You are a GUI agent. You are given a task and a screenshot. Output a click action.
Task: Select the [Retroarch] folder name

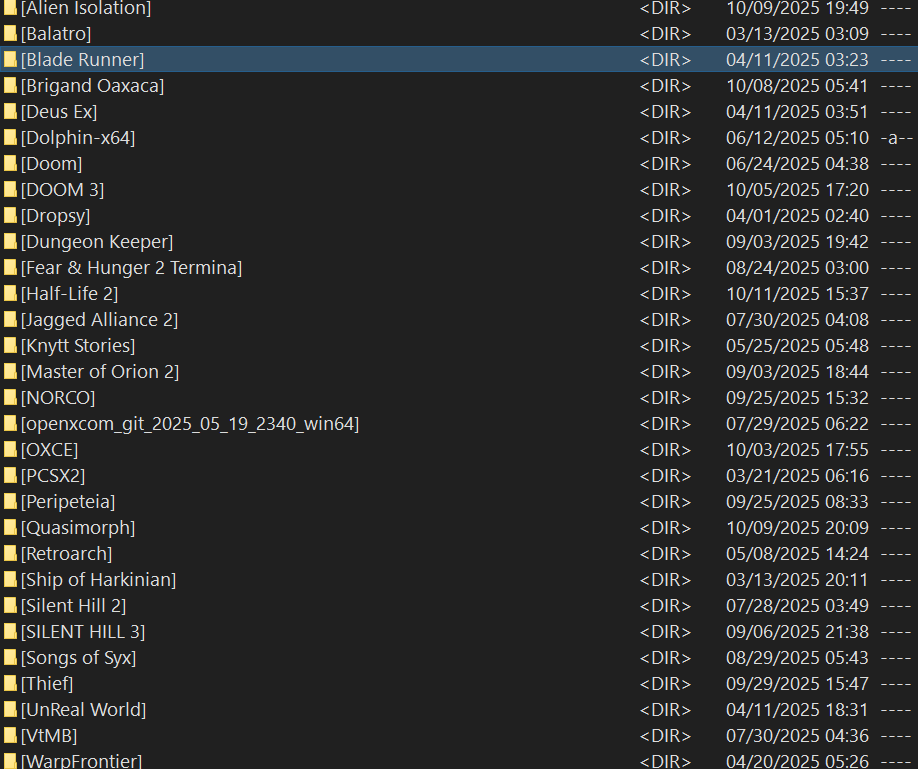(66, 553)
